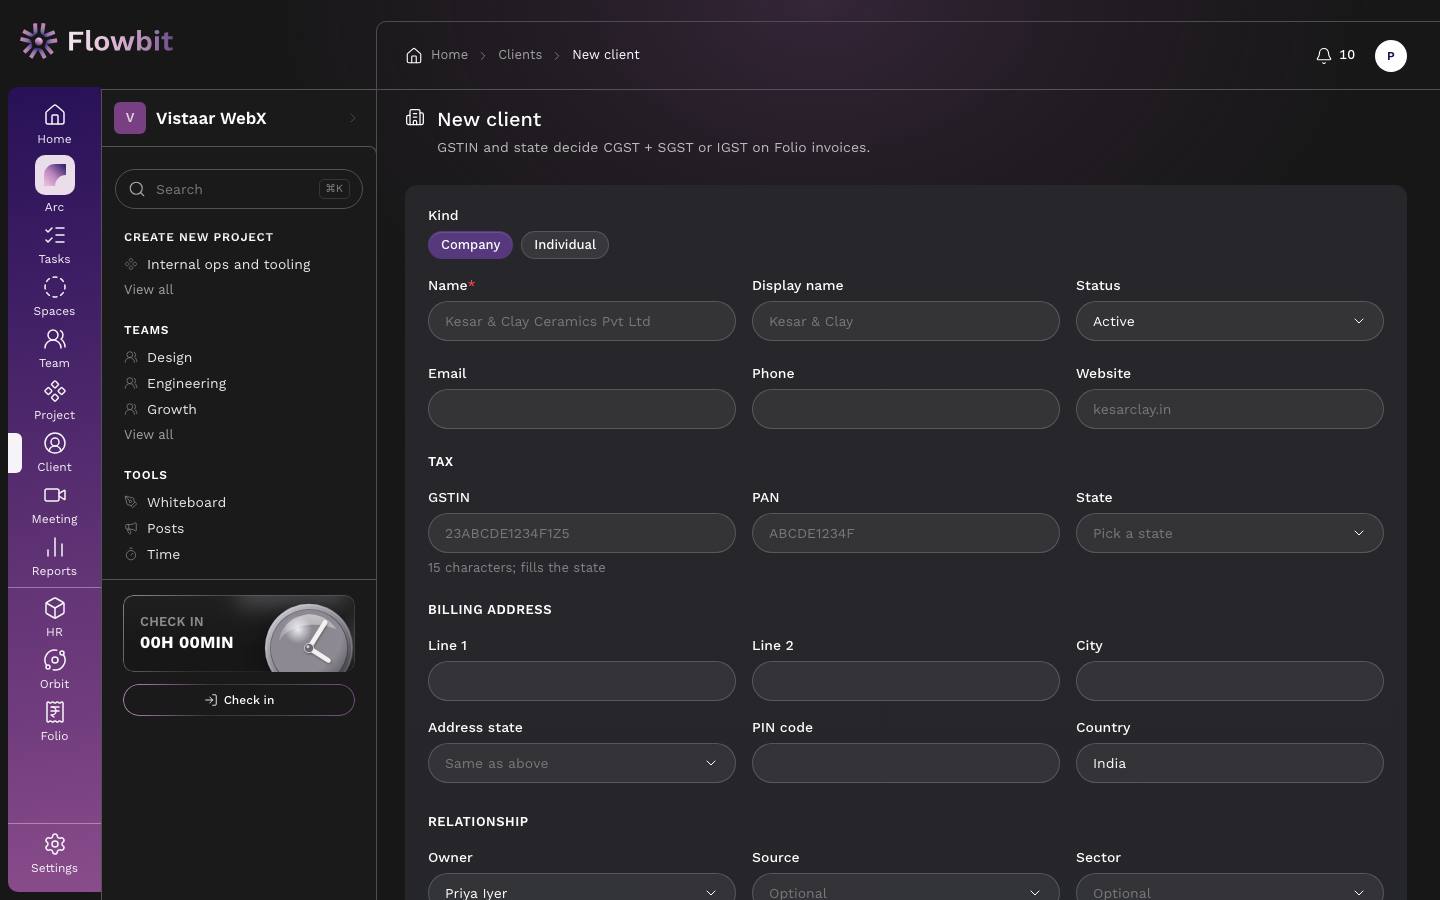The height and width of the screenshot is (900, 1440).
Task: Open the Arc icon in sidebar
Action: pos(55,176)
